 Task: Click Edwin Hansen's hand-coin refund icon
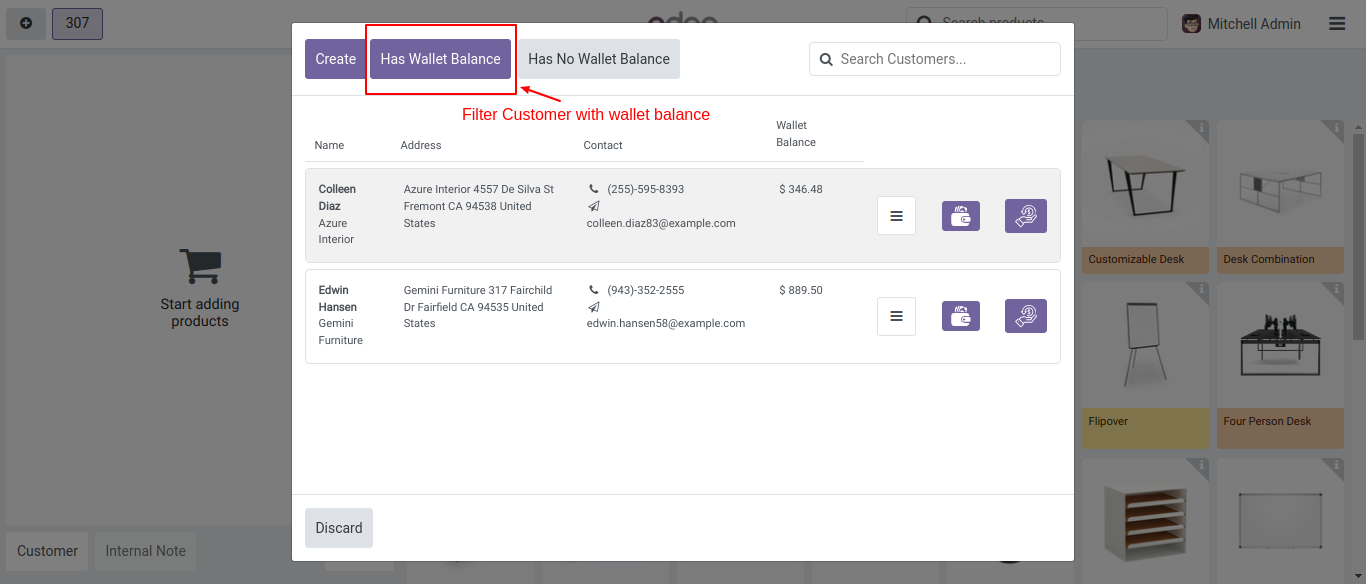1025,316
